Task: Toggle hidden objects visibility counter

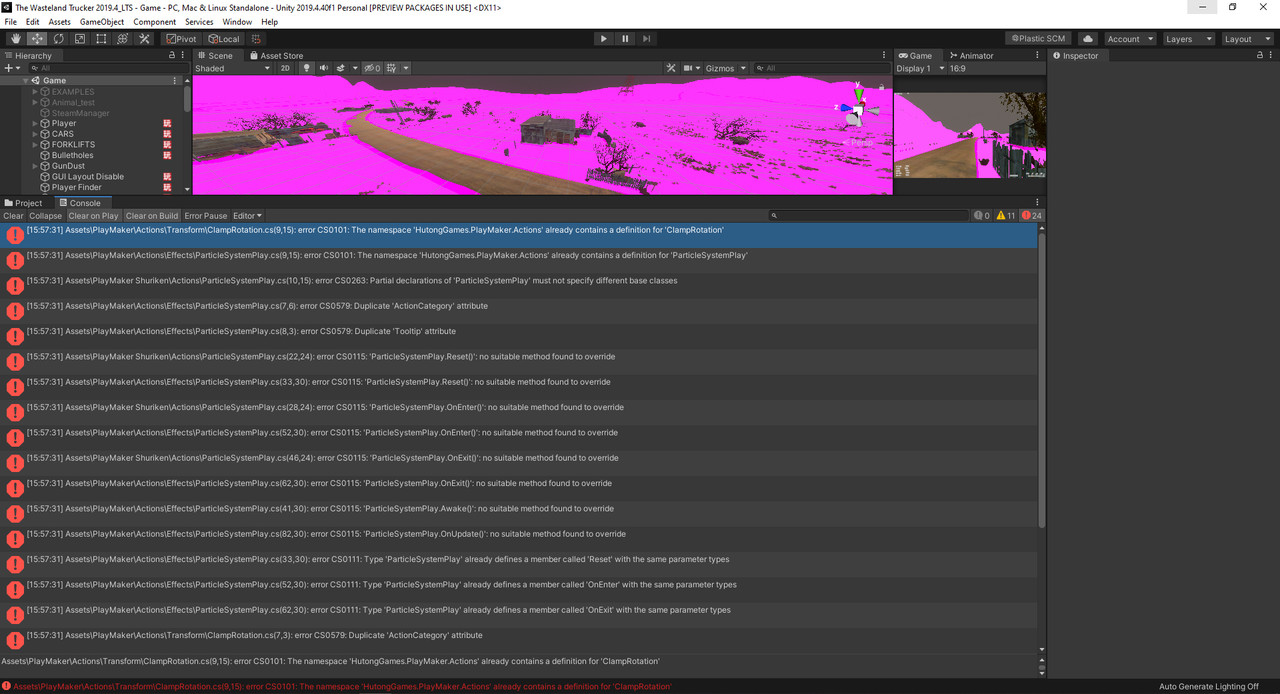Action: click(x=372, y=68)
